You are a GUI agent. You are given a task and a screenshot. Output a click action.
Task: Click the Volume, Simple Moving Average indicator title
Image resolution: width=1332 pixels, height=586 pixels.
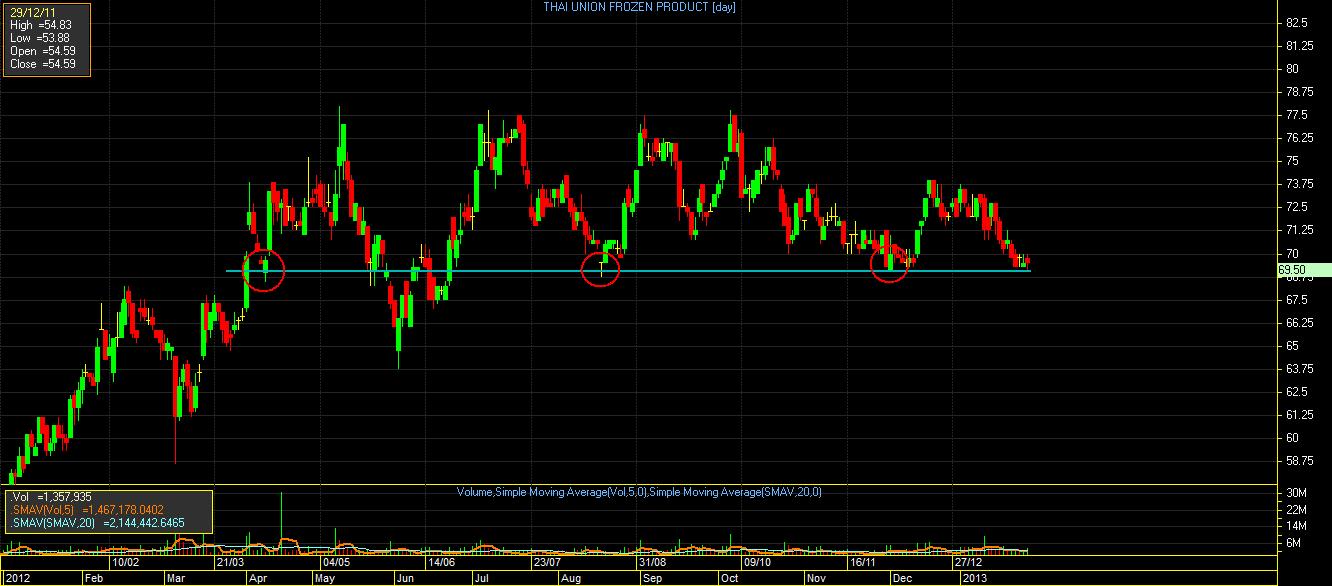[x=639, y=492]
